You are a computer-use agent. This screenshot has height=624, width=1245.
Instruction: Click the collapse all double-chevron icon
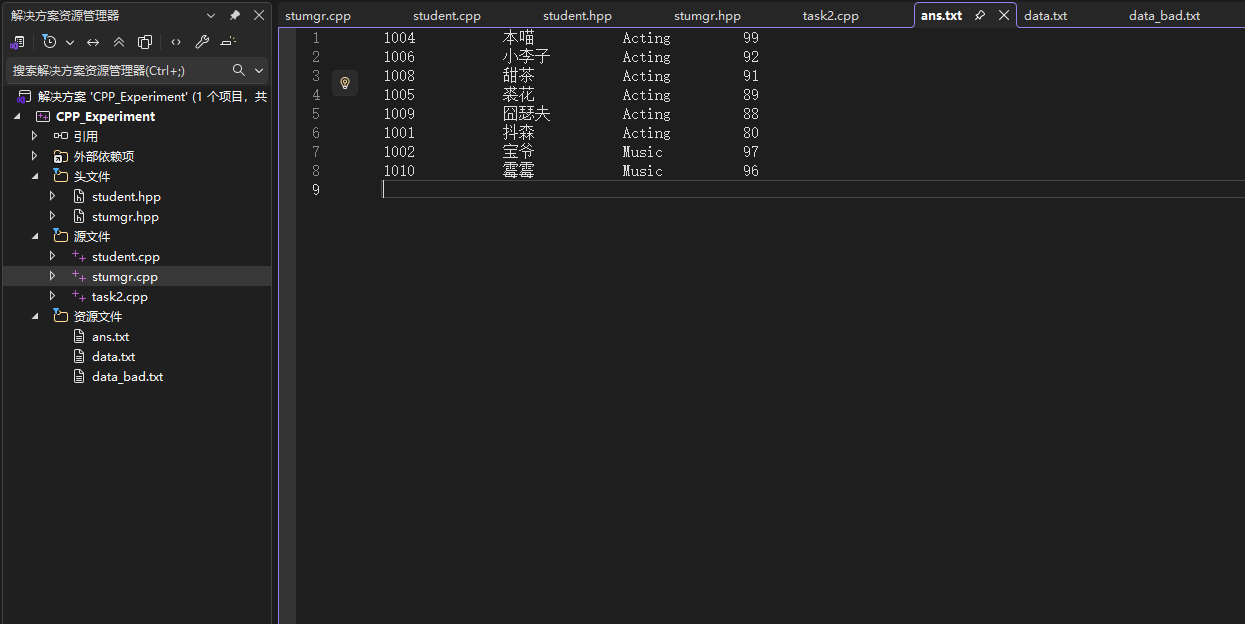[x=119, y=42]
